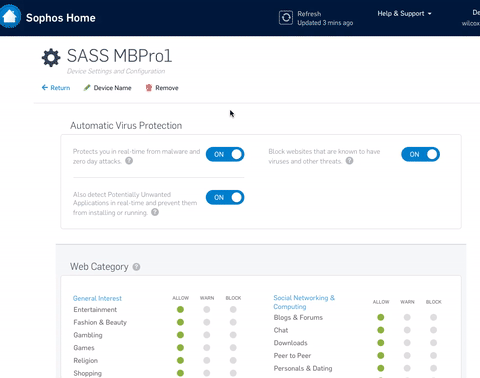
Task: Set Religion to Warn
Action: (x=207, y=360)
